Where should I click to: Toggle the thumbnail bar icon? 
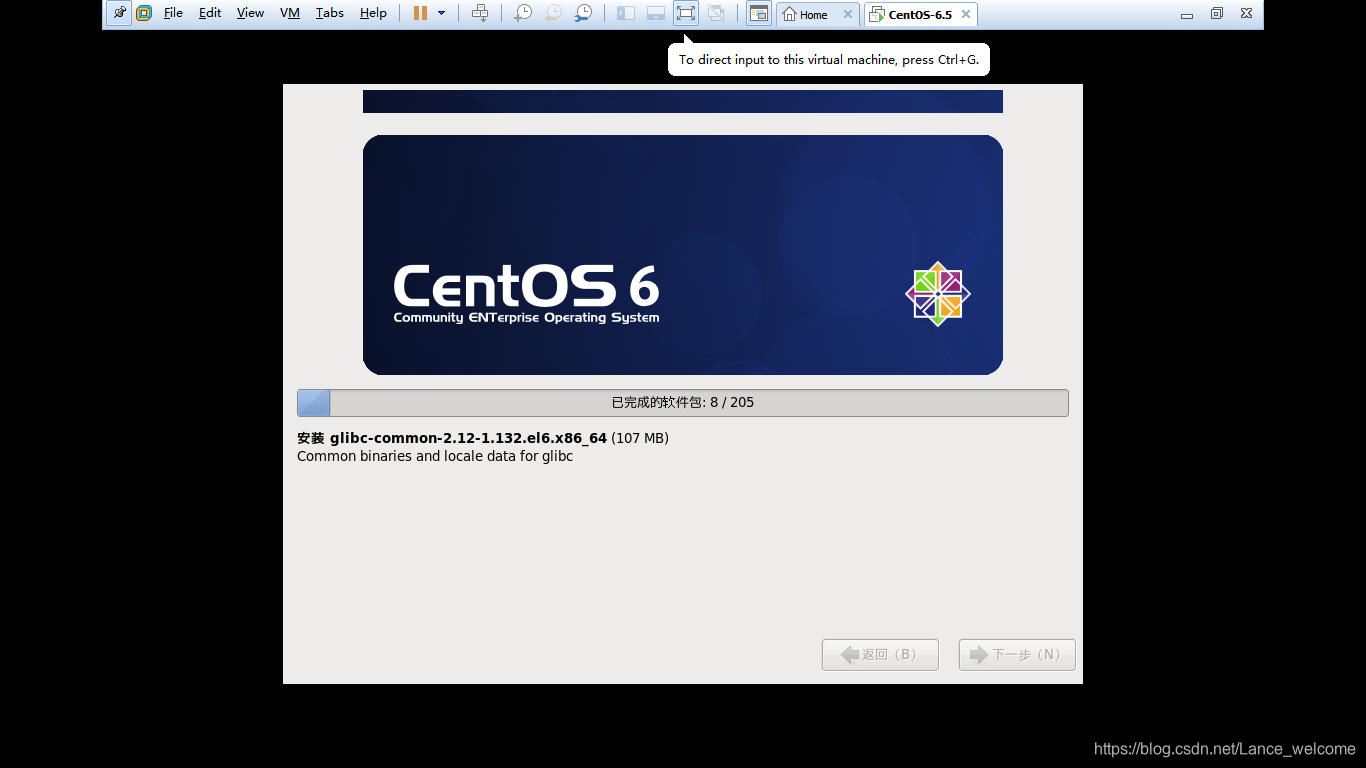pyautogui.click(x=656, y=14)
